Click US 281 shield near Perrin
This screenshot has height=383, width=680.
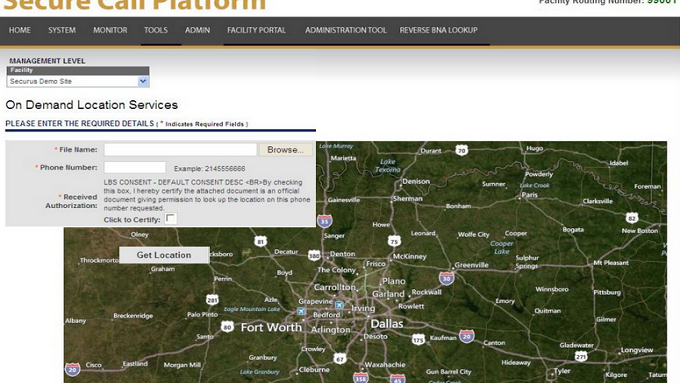(212, 300)
